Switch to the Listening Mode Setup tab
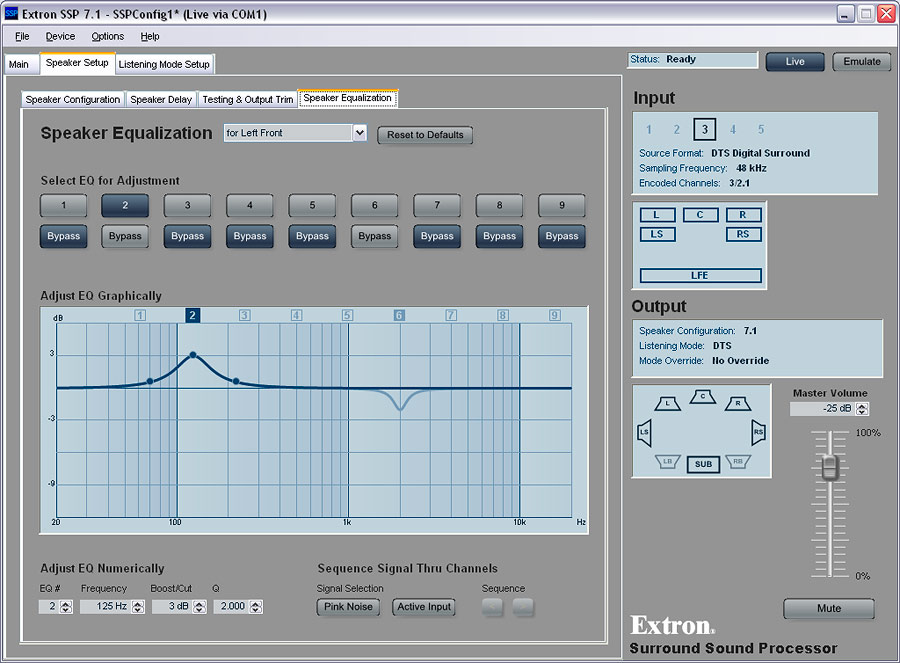This screenshot has height=663, width=900. (x=164, y=64)
